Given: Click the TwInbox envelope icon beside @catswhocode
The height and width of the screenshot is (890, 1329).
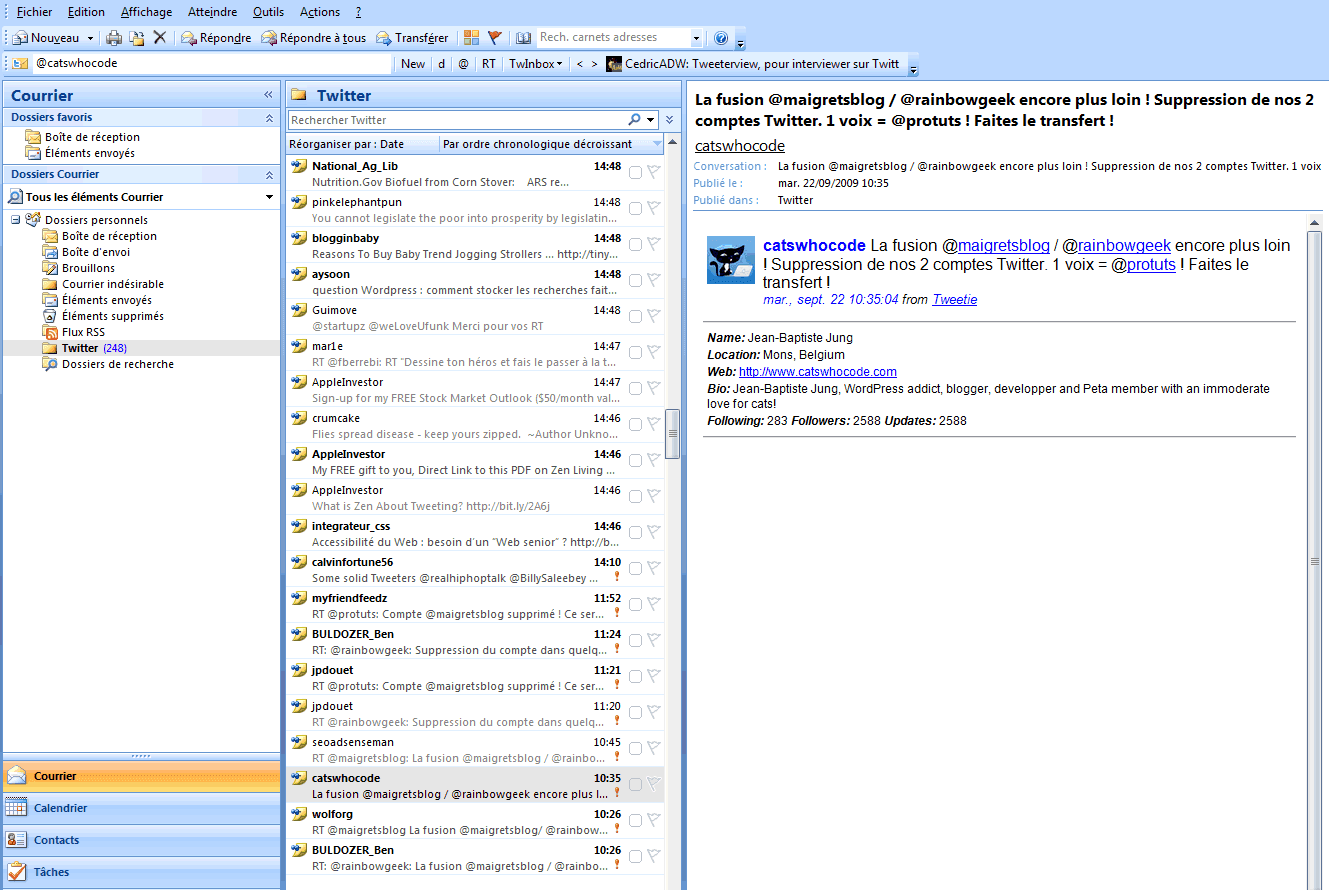Looking at the screenshot, I should tap(20, 63).
